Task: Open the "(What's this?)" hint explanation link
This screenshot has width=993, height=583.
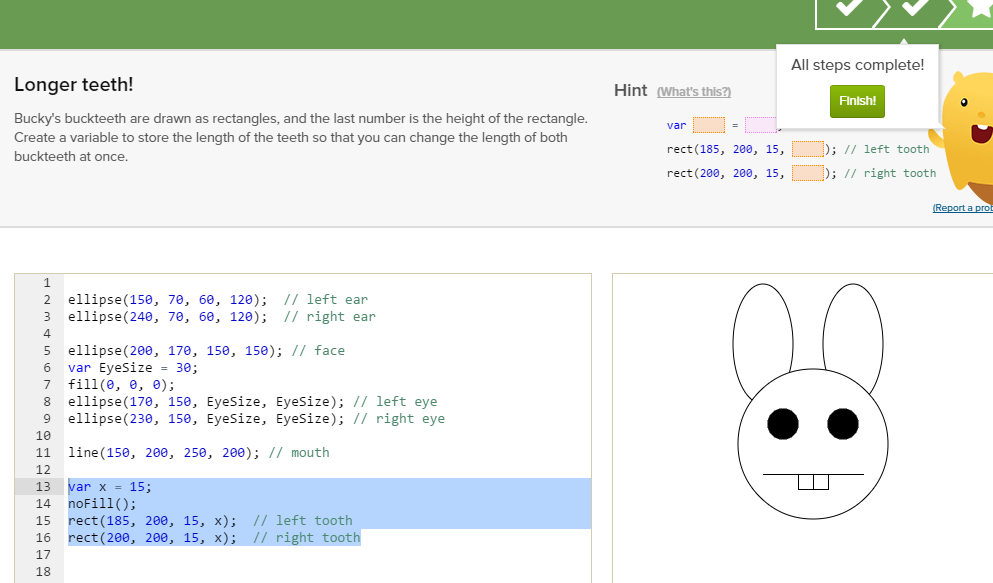Action: (x=694, y=91)
